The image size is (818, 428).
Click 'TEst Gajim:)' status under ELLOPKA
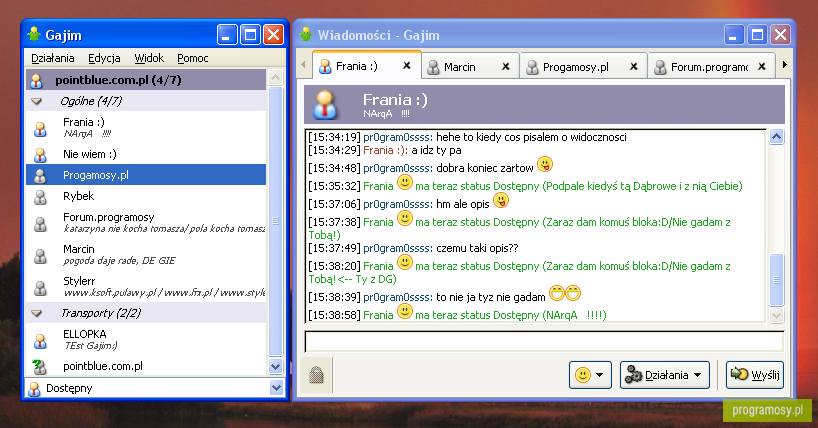point(91,346)
